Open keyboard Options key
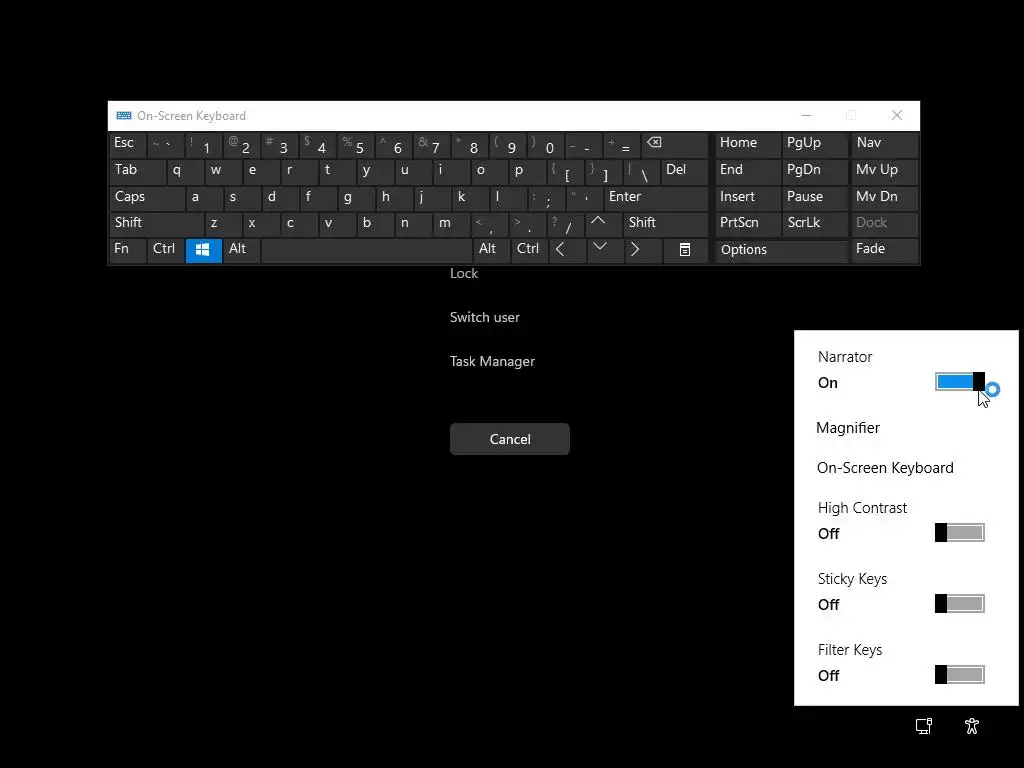Screen dimensions: 1024x768 pos(782,250)
